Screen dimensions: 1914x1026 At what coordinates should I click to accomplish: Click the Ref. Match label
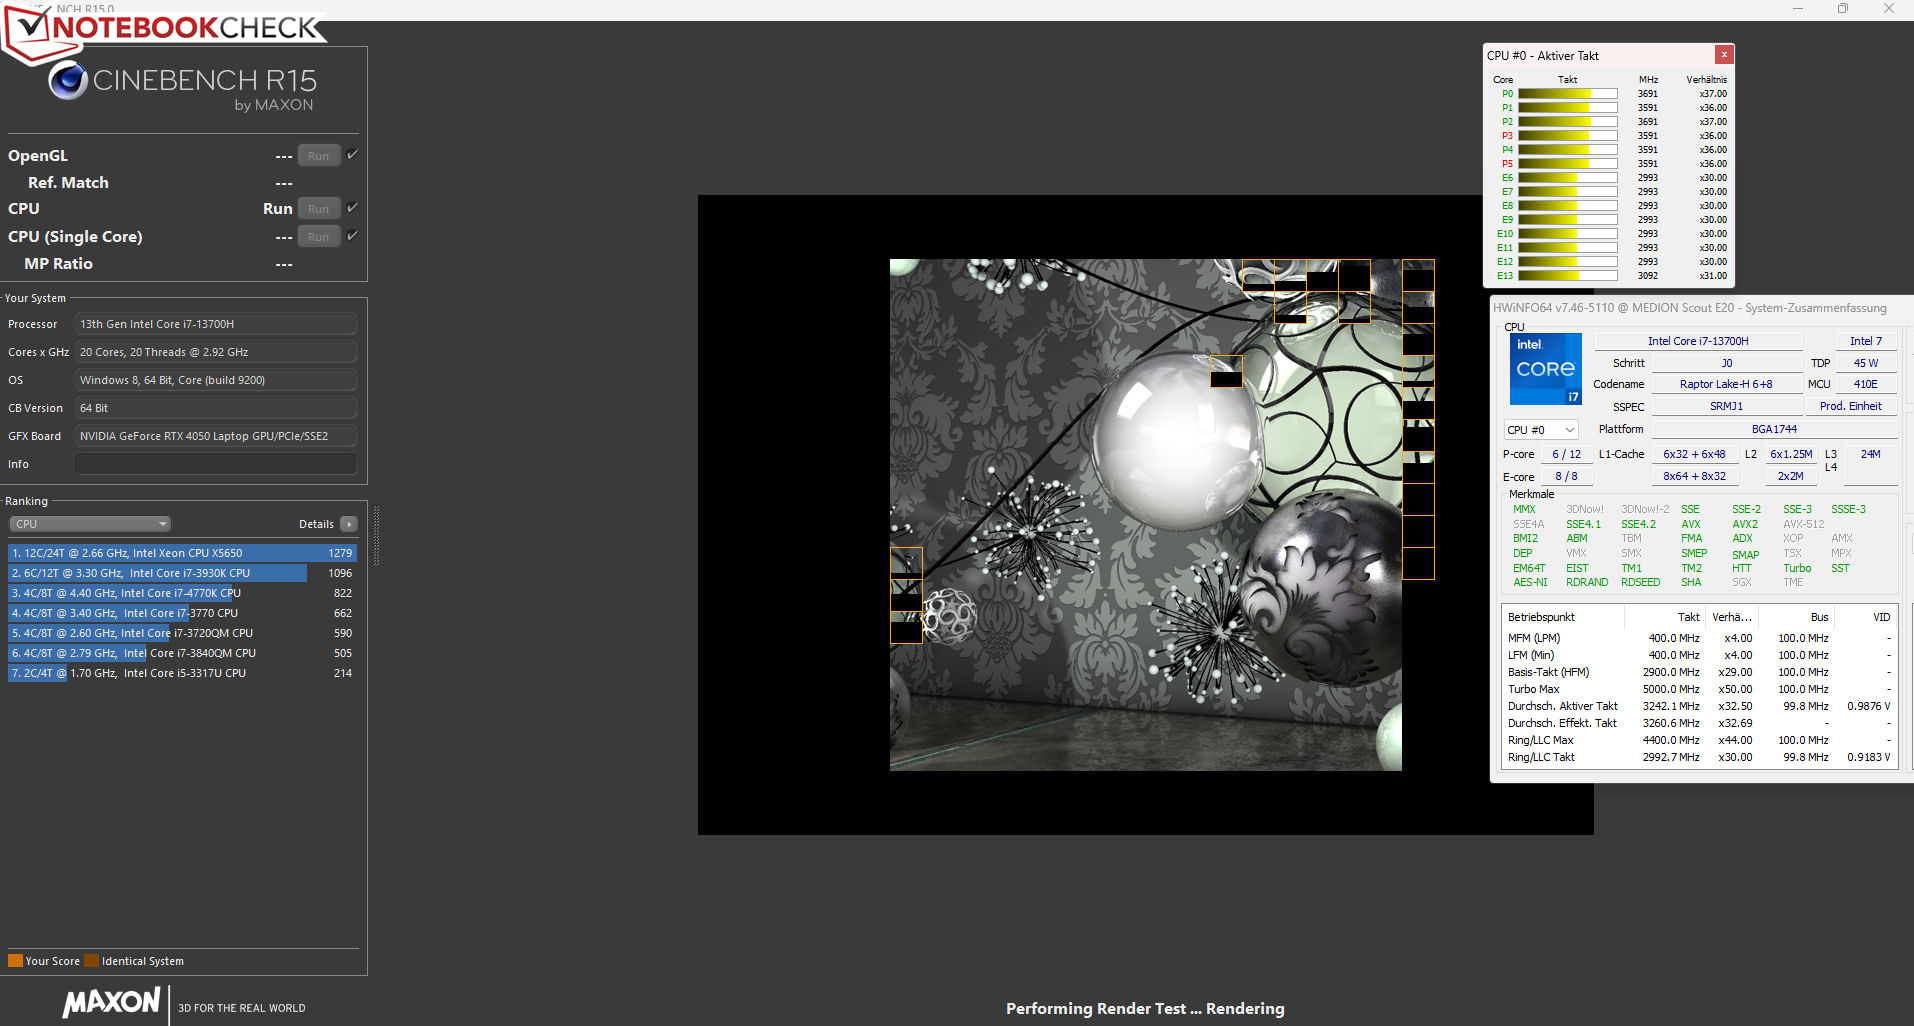click(68, 183)
